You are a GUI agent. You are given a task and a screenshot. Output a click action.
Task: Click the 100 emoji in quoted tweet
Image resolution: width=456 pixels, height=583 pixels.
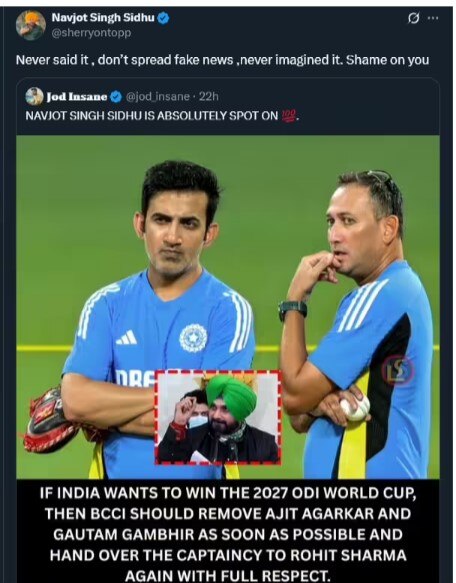pos(289,116)
